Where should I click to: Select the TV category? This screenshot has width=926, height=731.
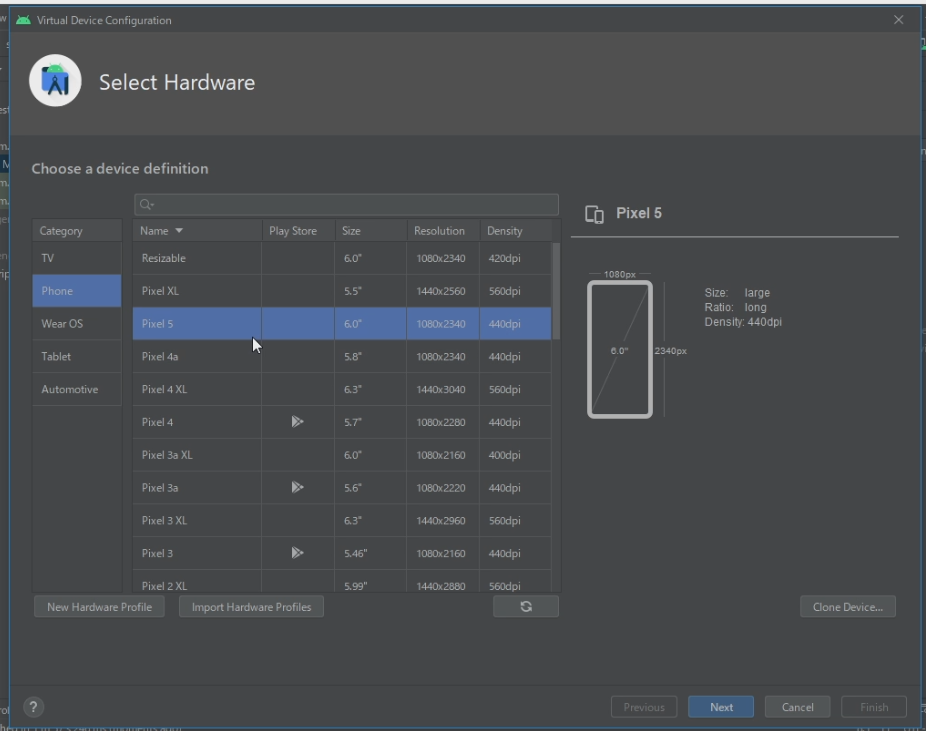[76, 258]
